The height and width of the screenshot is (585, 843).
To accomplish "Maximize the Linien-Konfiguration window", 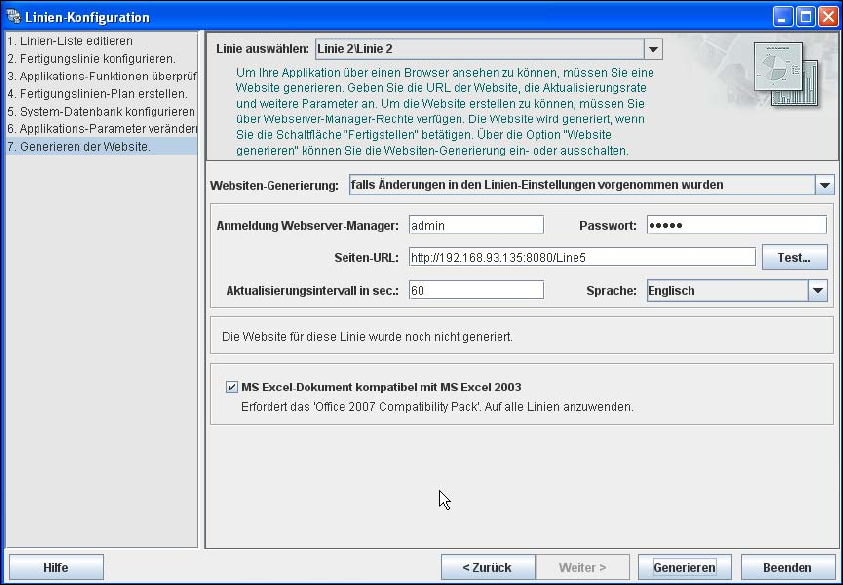I will coord(805,17).
